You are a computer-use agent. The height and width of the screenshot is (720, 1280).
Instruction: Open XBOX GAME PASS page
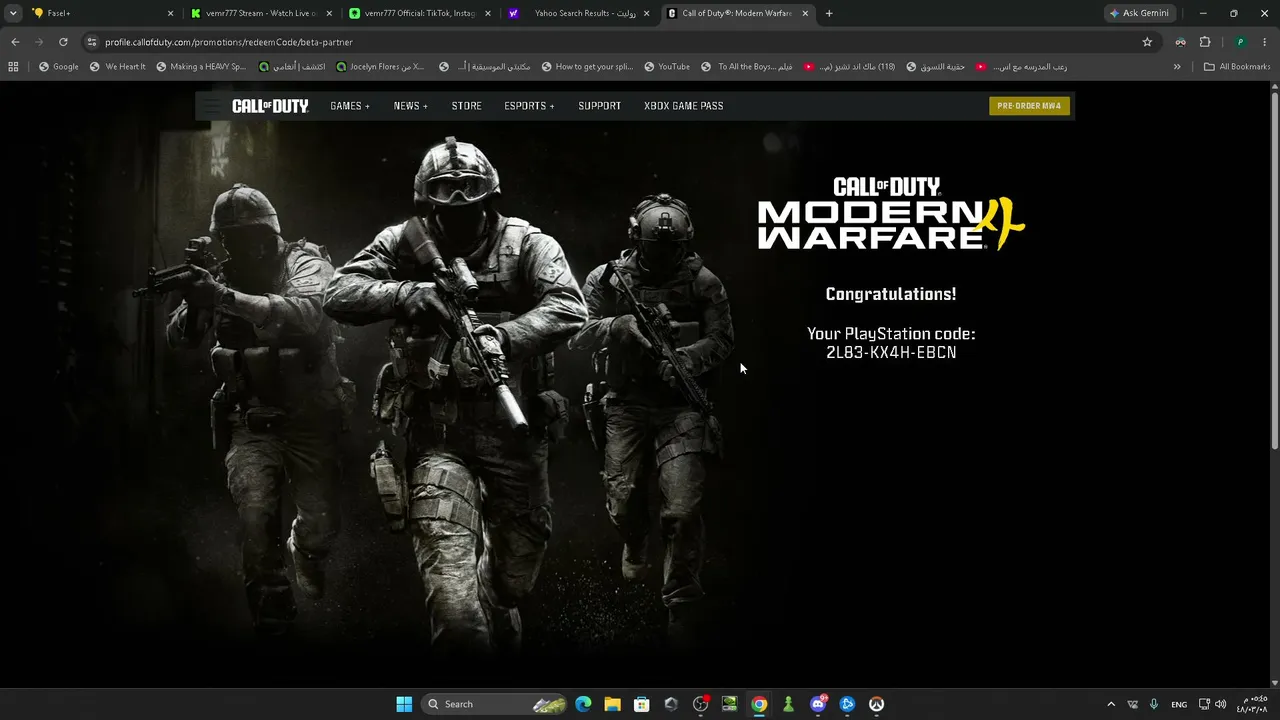[683, 106]
